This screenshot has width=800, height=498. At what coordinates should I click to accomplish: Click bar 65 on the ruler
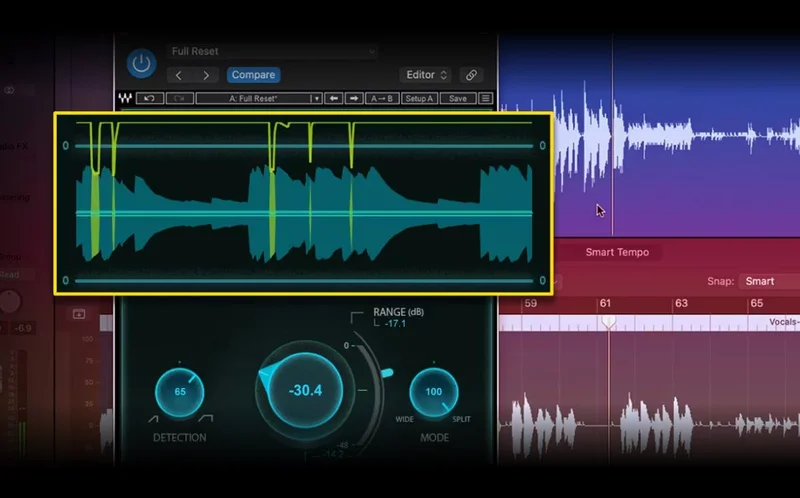[757, 304]
